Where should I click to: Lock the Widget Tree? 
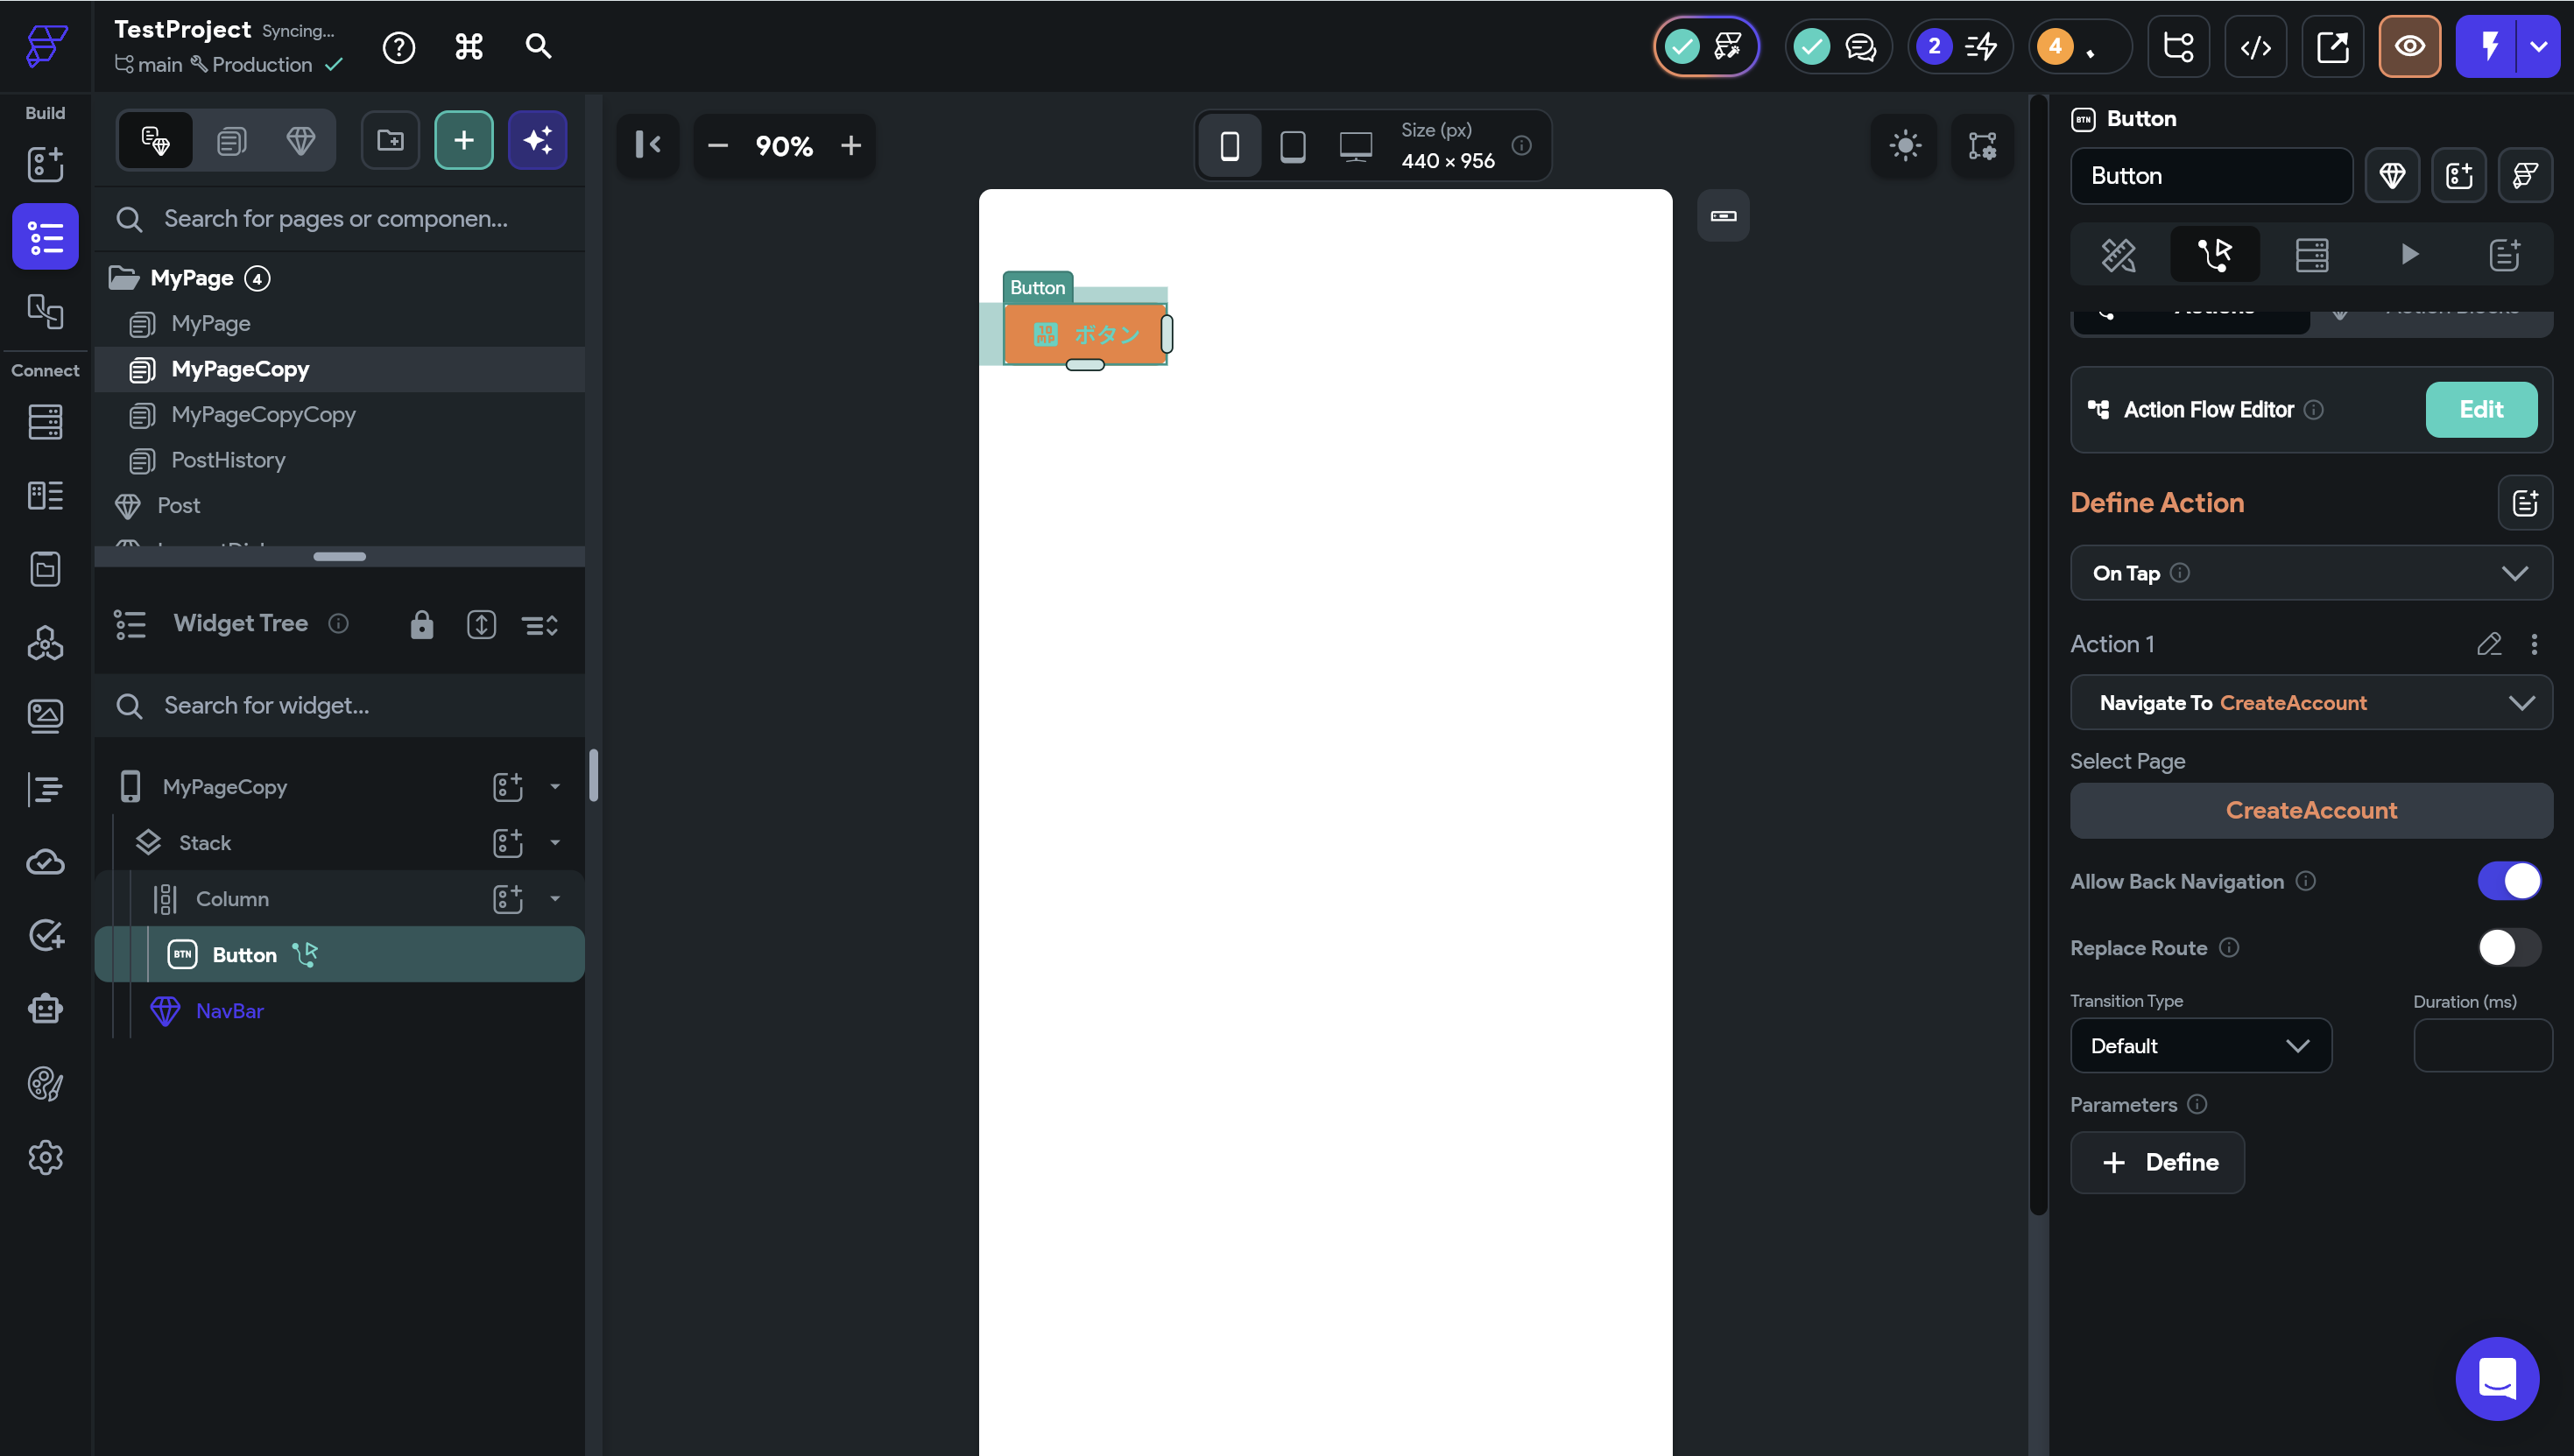point(422,625)
